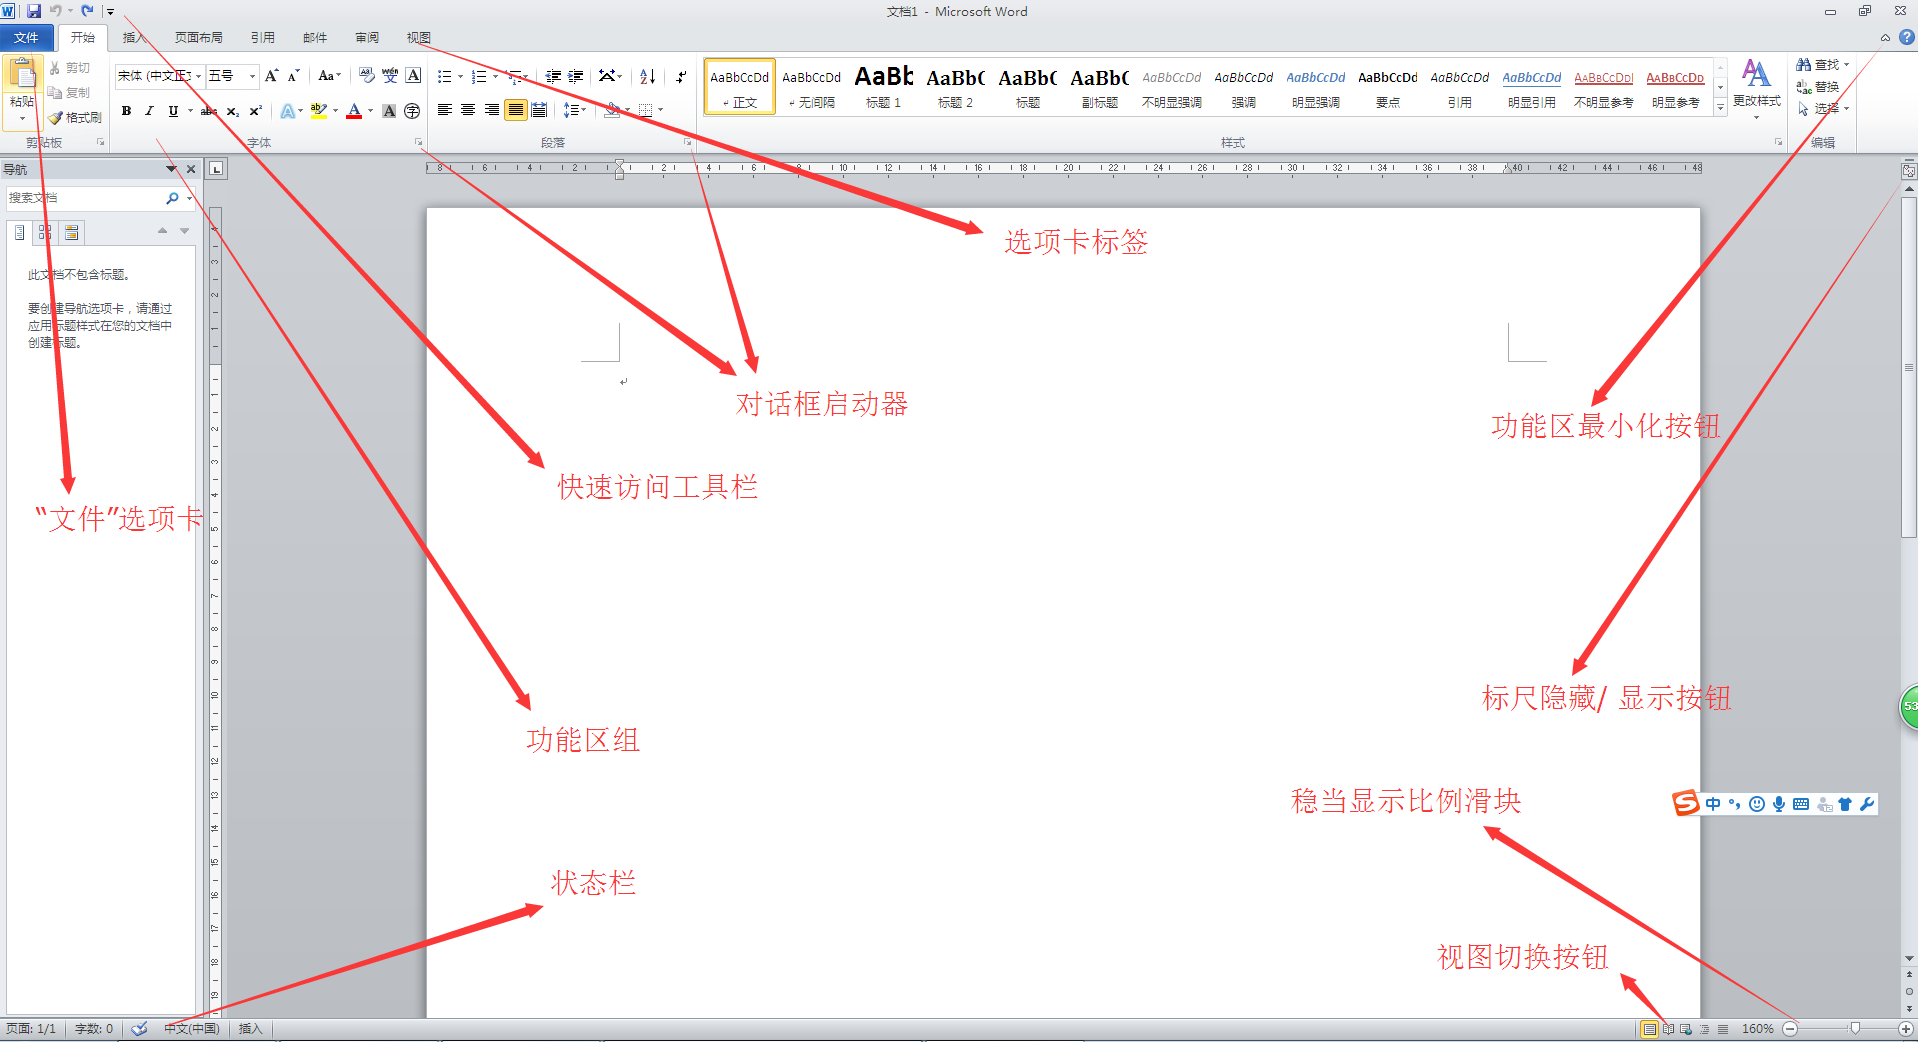The width and height of the screenshot is (1918, 1042).
Task: Switch to Outline view in the status bar
Action: point(1704,1029)
